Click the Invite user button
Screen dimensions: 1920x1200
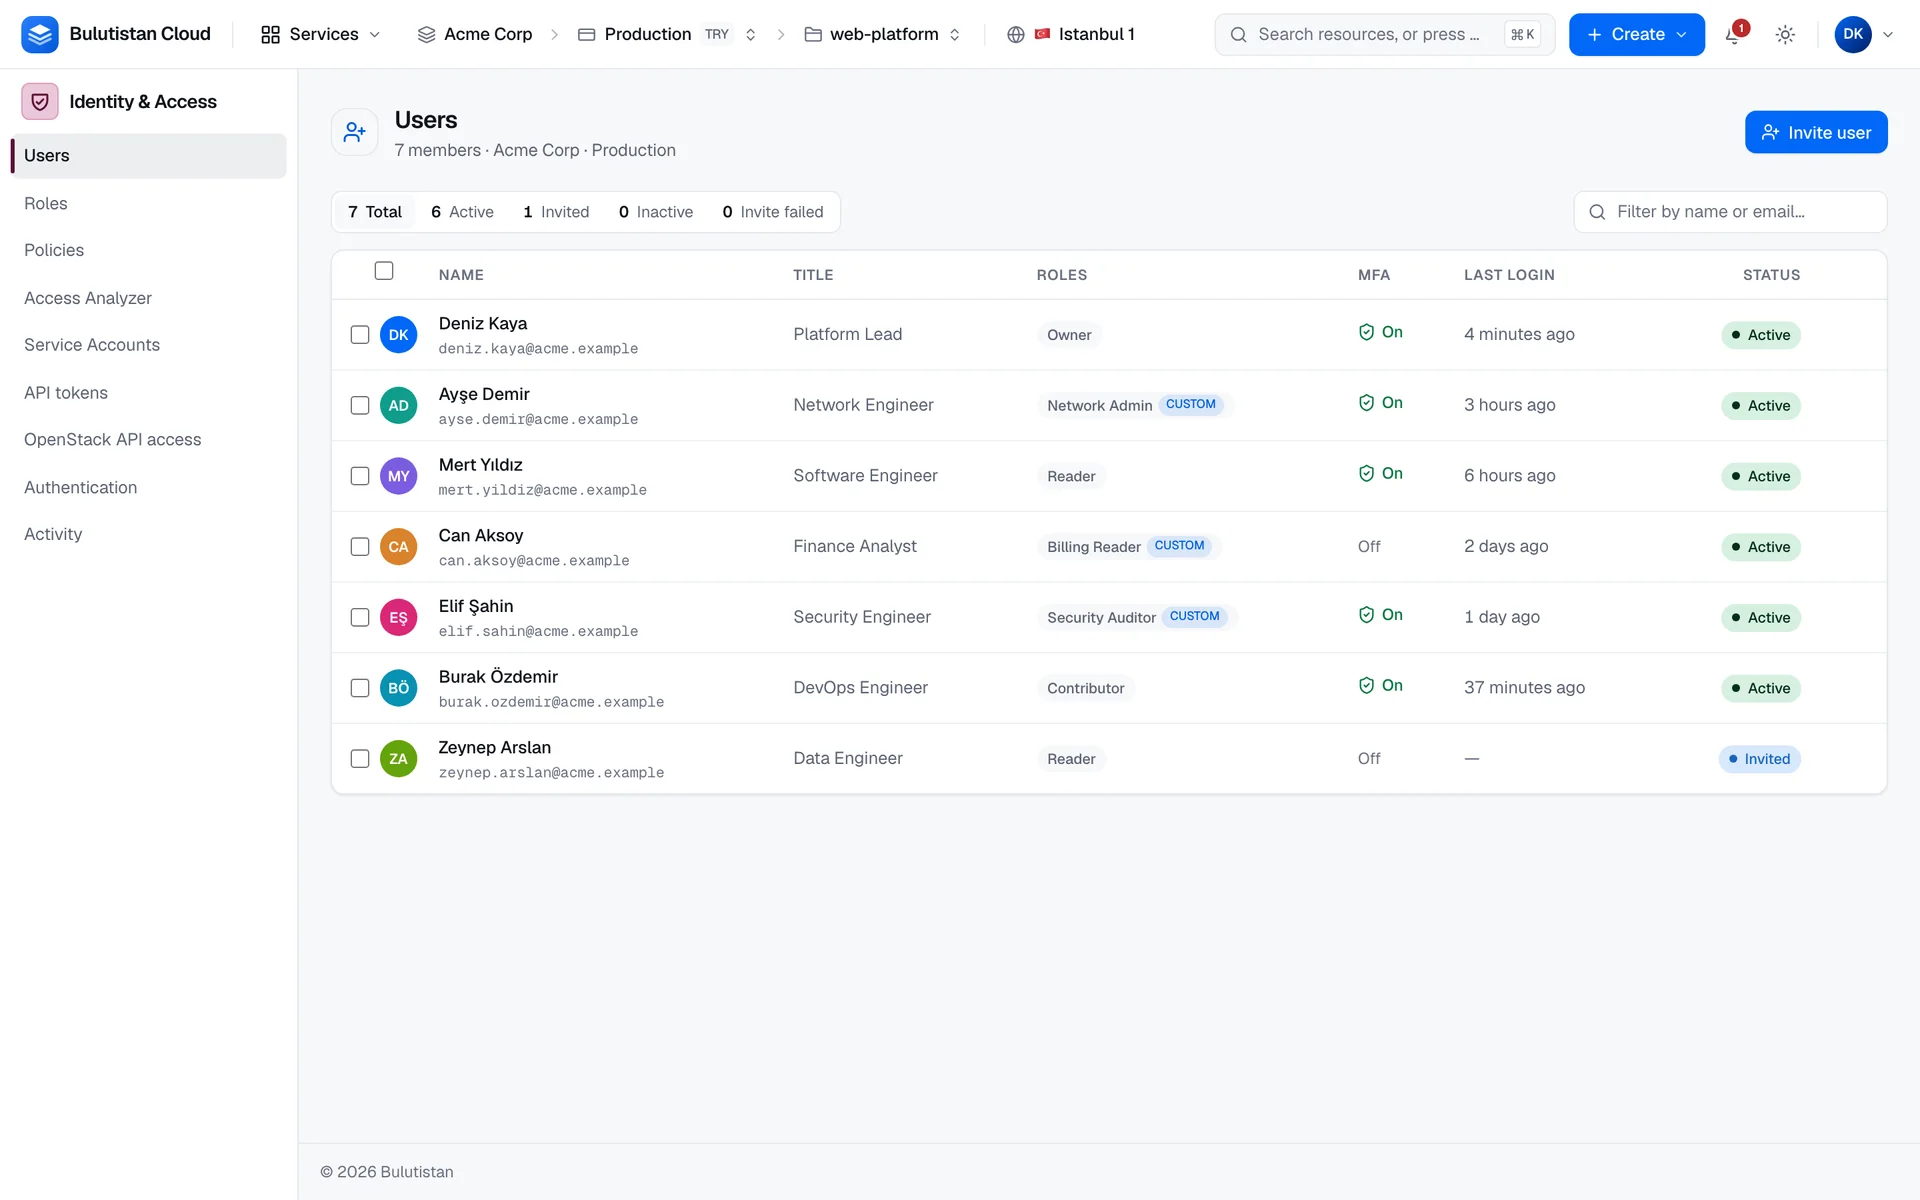(1816, 132)
